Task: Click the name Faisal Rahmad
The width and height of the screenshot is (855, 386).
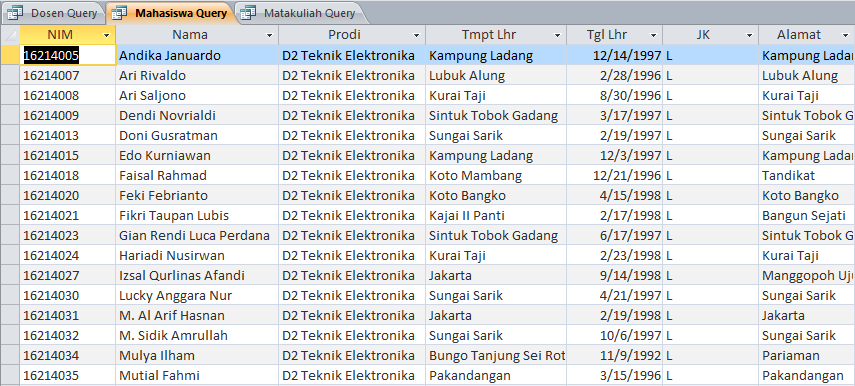Action: pos(163,176)
